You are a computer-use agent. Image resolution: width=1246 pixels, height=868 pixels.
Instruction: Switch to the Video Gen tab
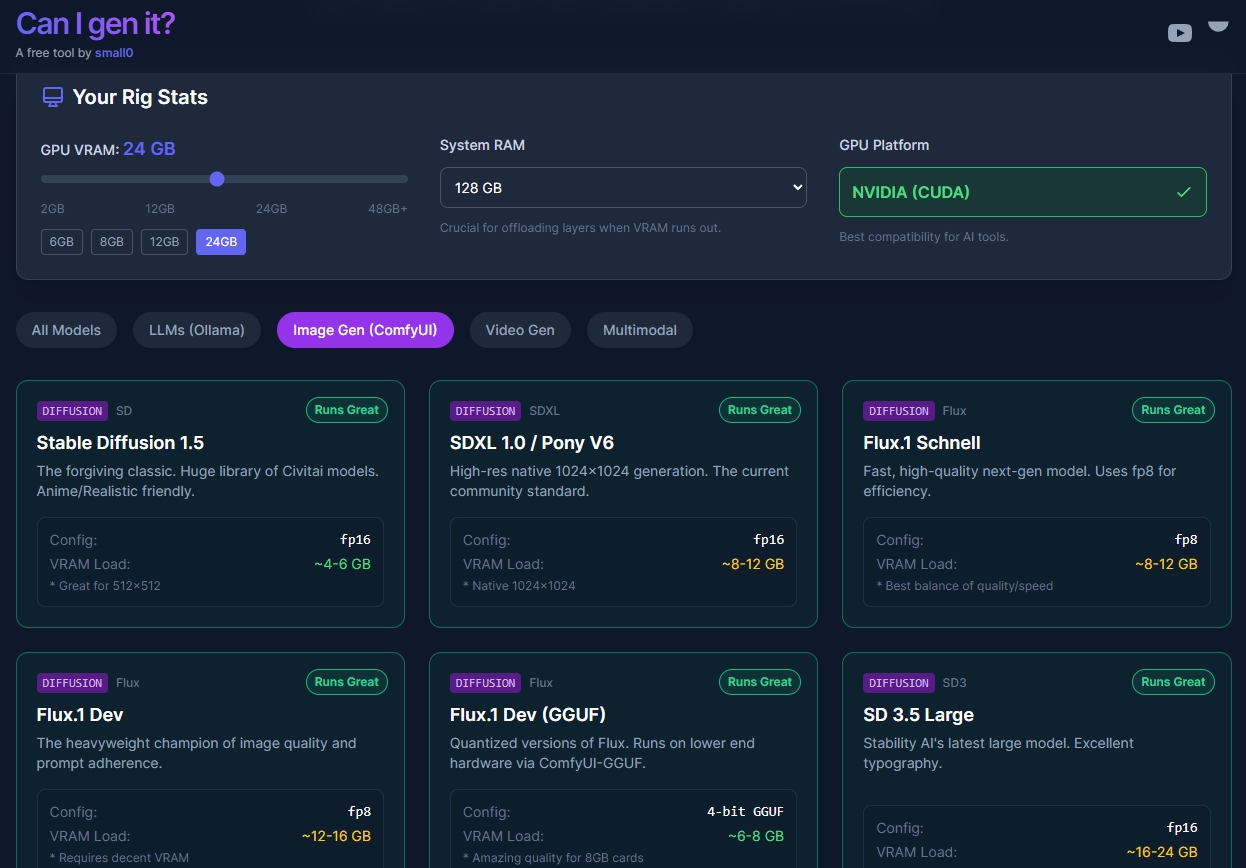(x=520, y=330)
